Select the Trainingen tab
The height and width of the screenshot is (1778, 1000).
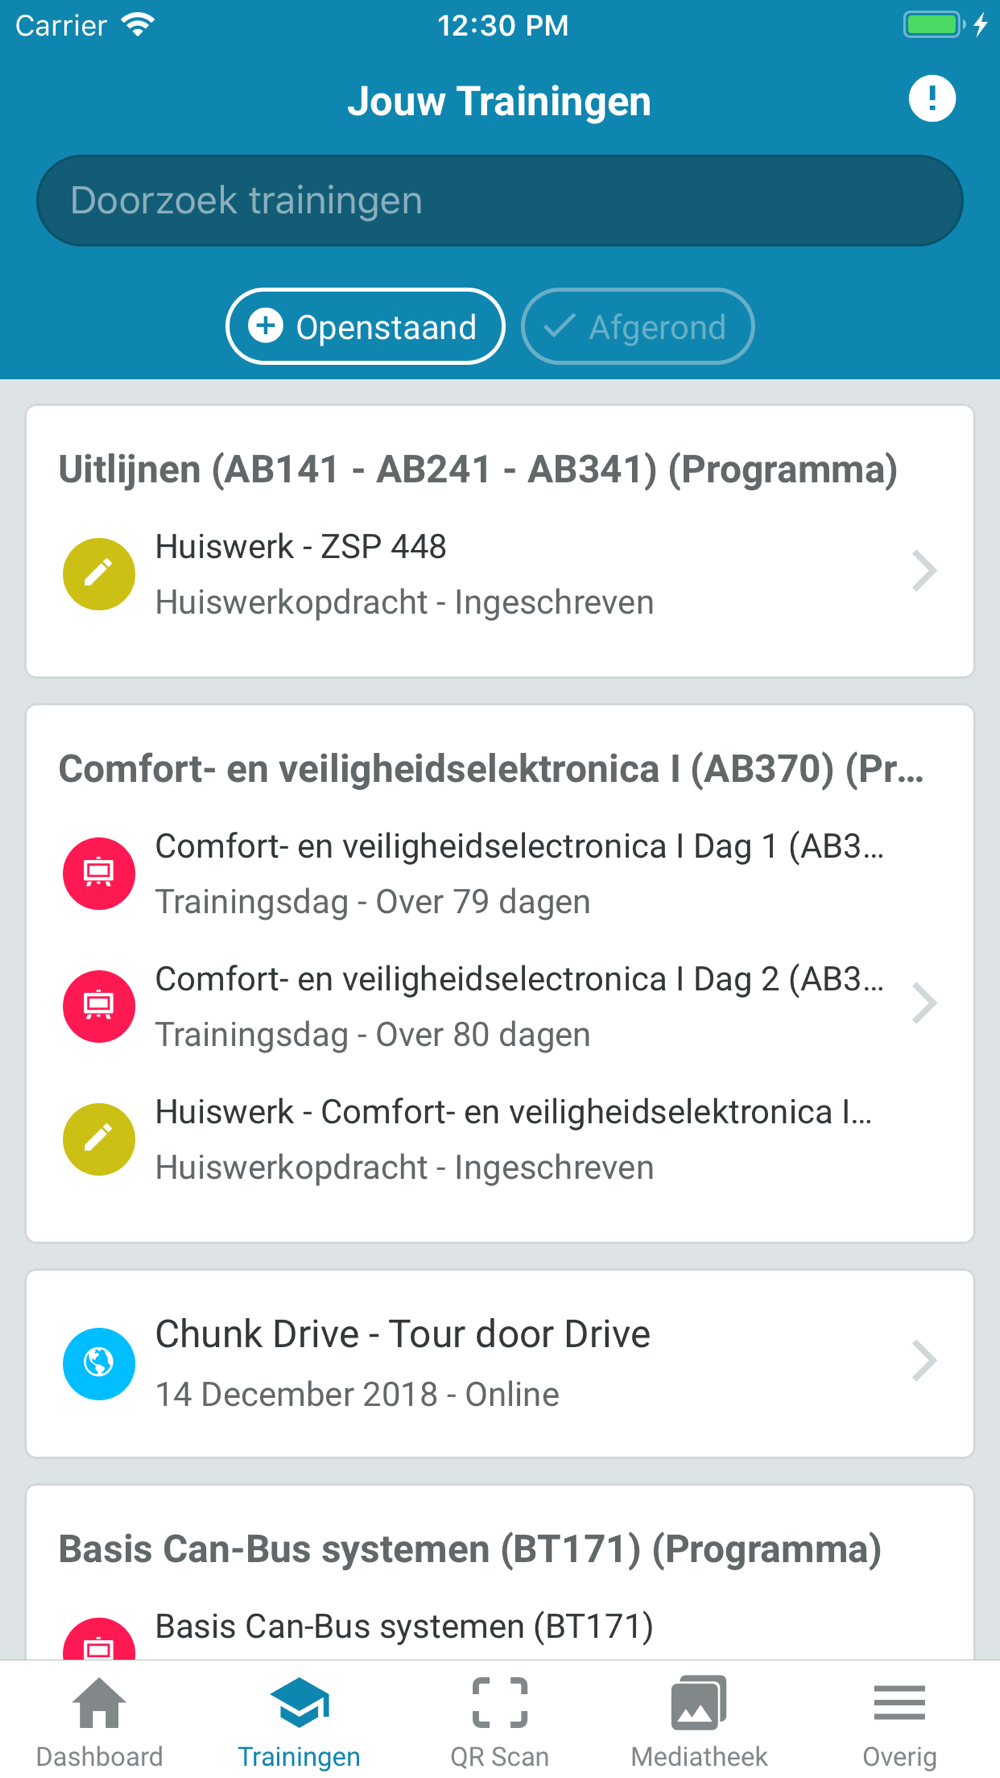[x=299, y=1722]
